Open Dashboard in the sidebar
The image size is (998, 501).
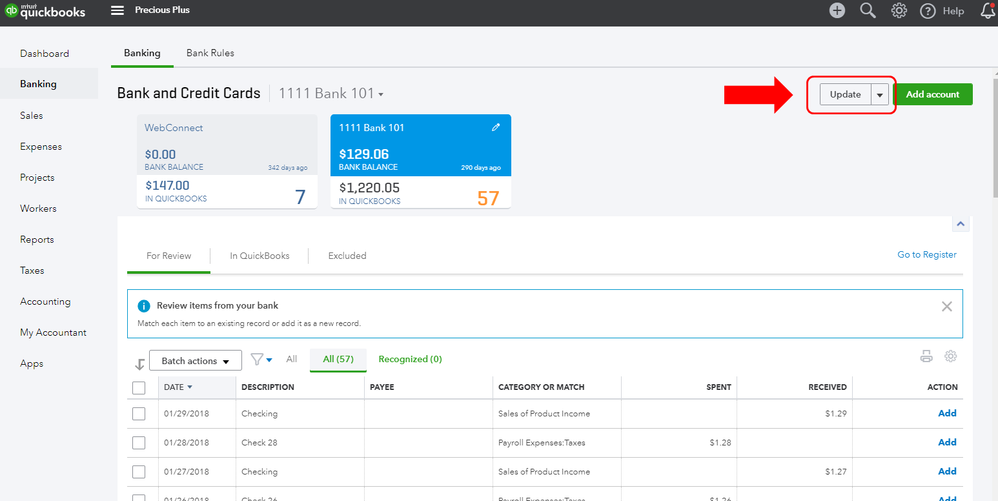45,53
